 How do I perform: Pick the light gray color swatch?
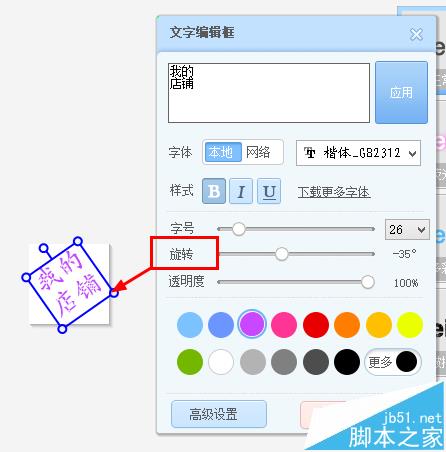pos(253,362)
